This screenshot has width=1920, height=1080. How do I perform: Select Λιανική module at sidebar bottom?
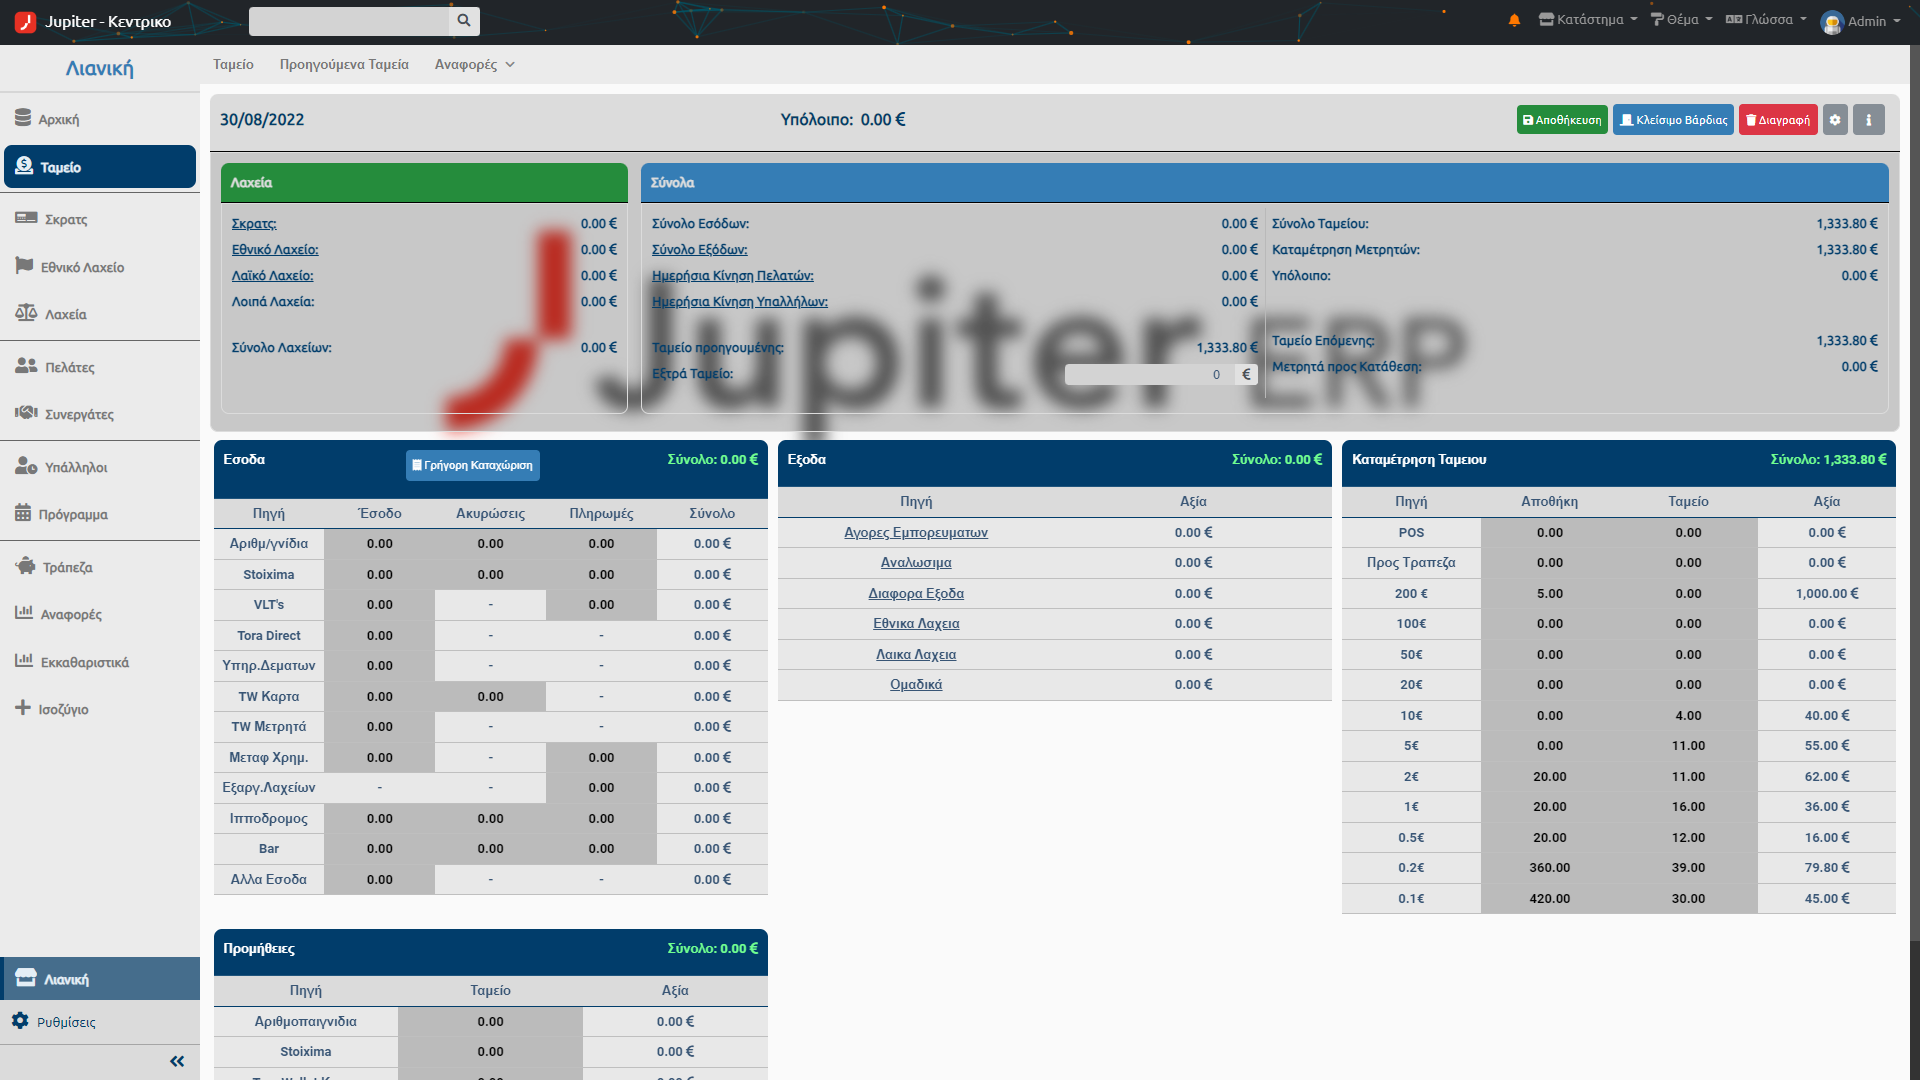tap(100, 979)
